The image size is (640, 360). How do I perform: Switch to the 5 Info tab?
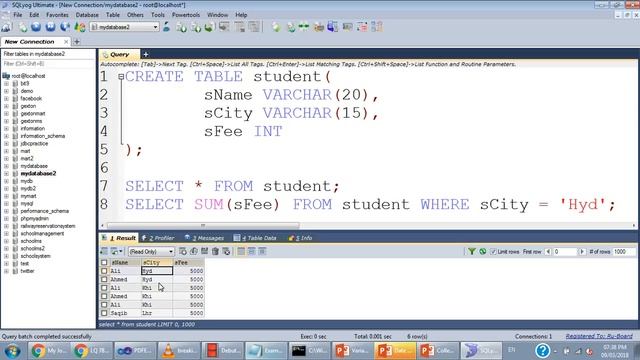[x=300, y=238]
